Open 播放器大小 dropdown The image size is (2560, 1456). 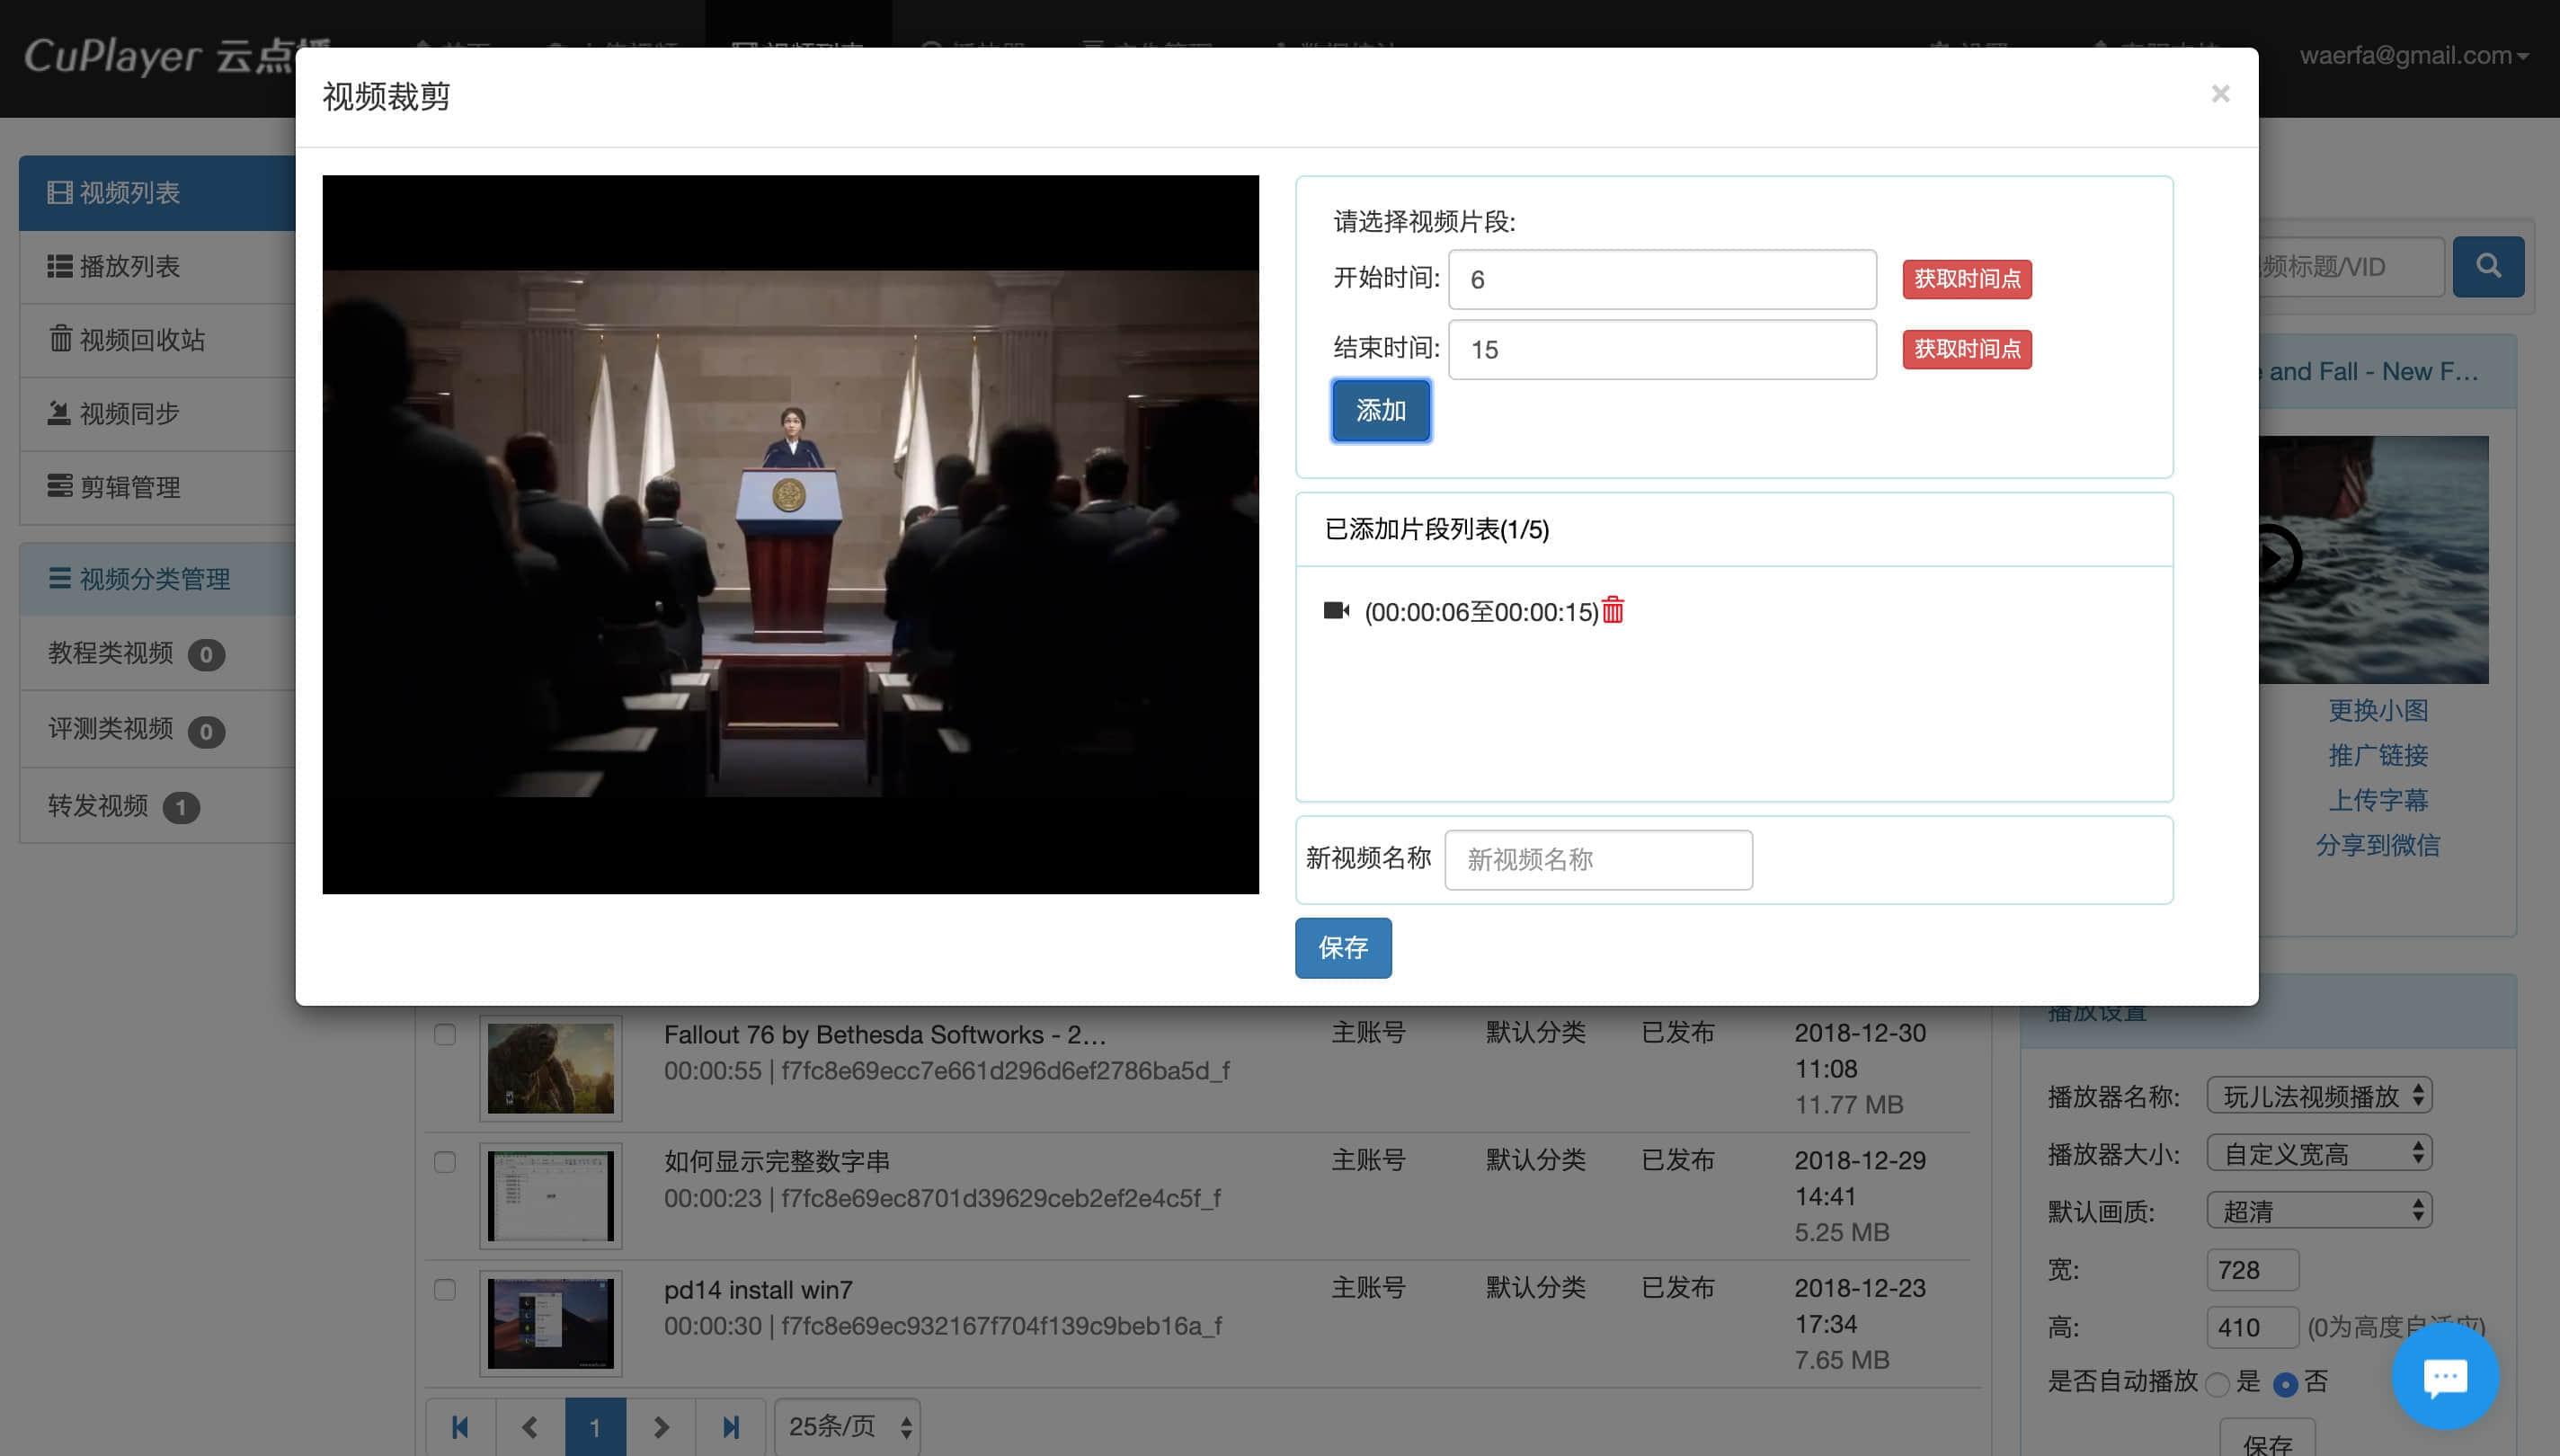click(x=2319, y=1154)
